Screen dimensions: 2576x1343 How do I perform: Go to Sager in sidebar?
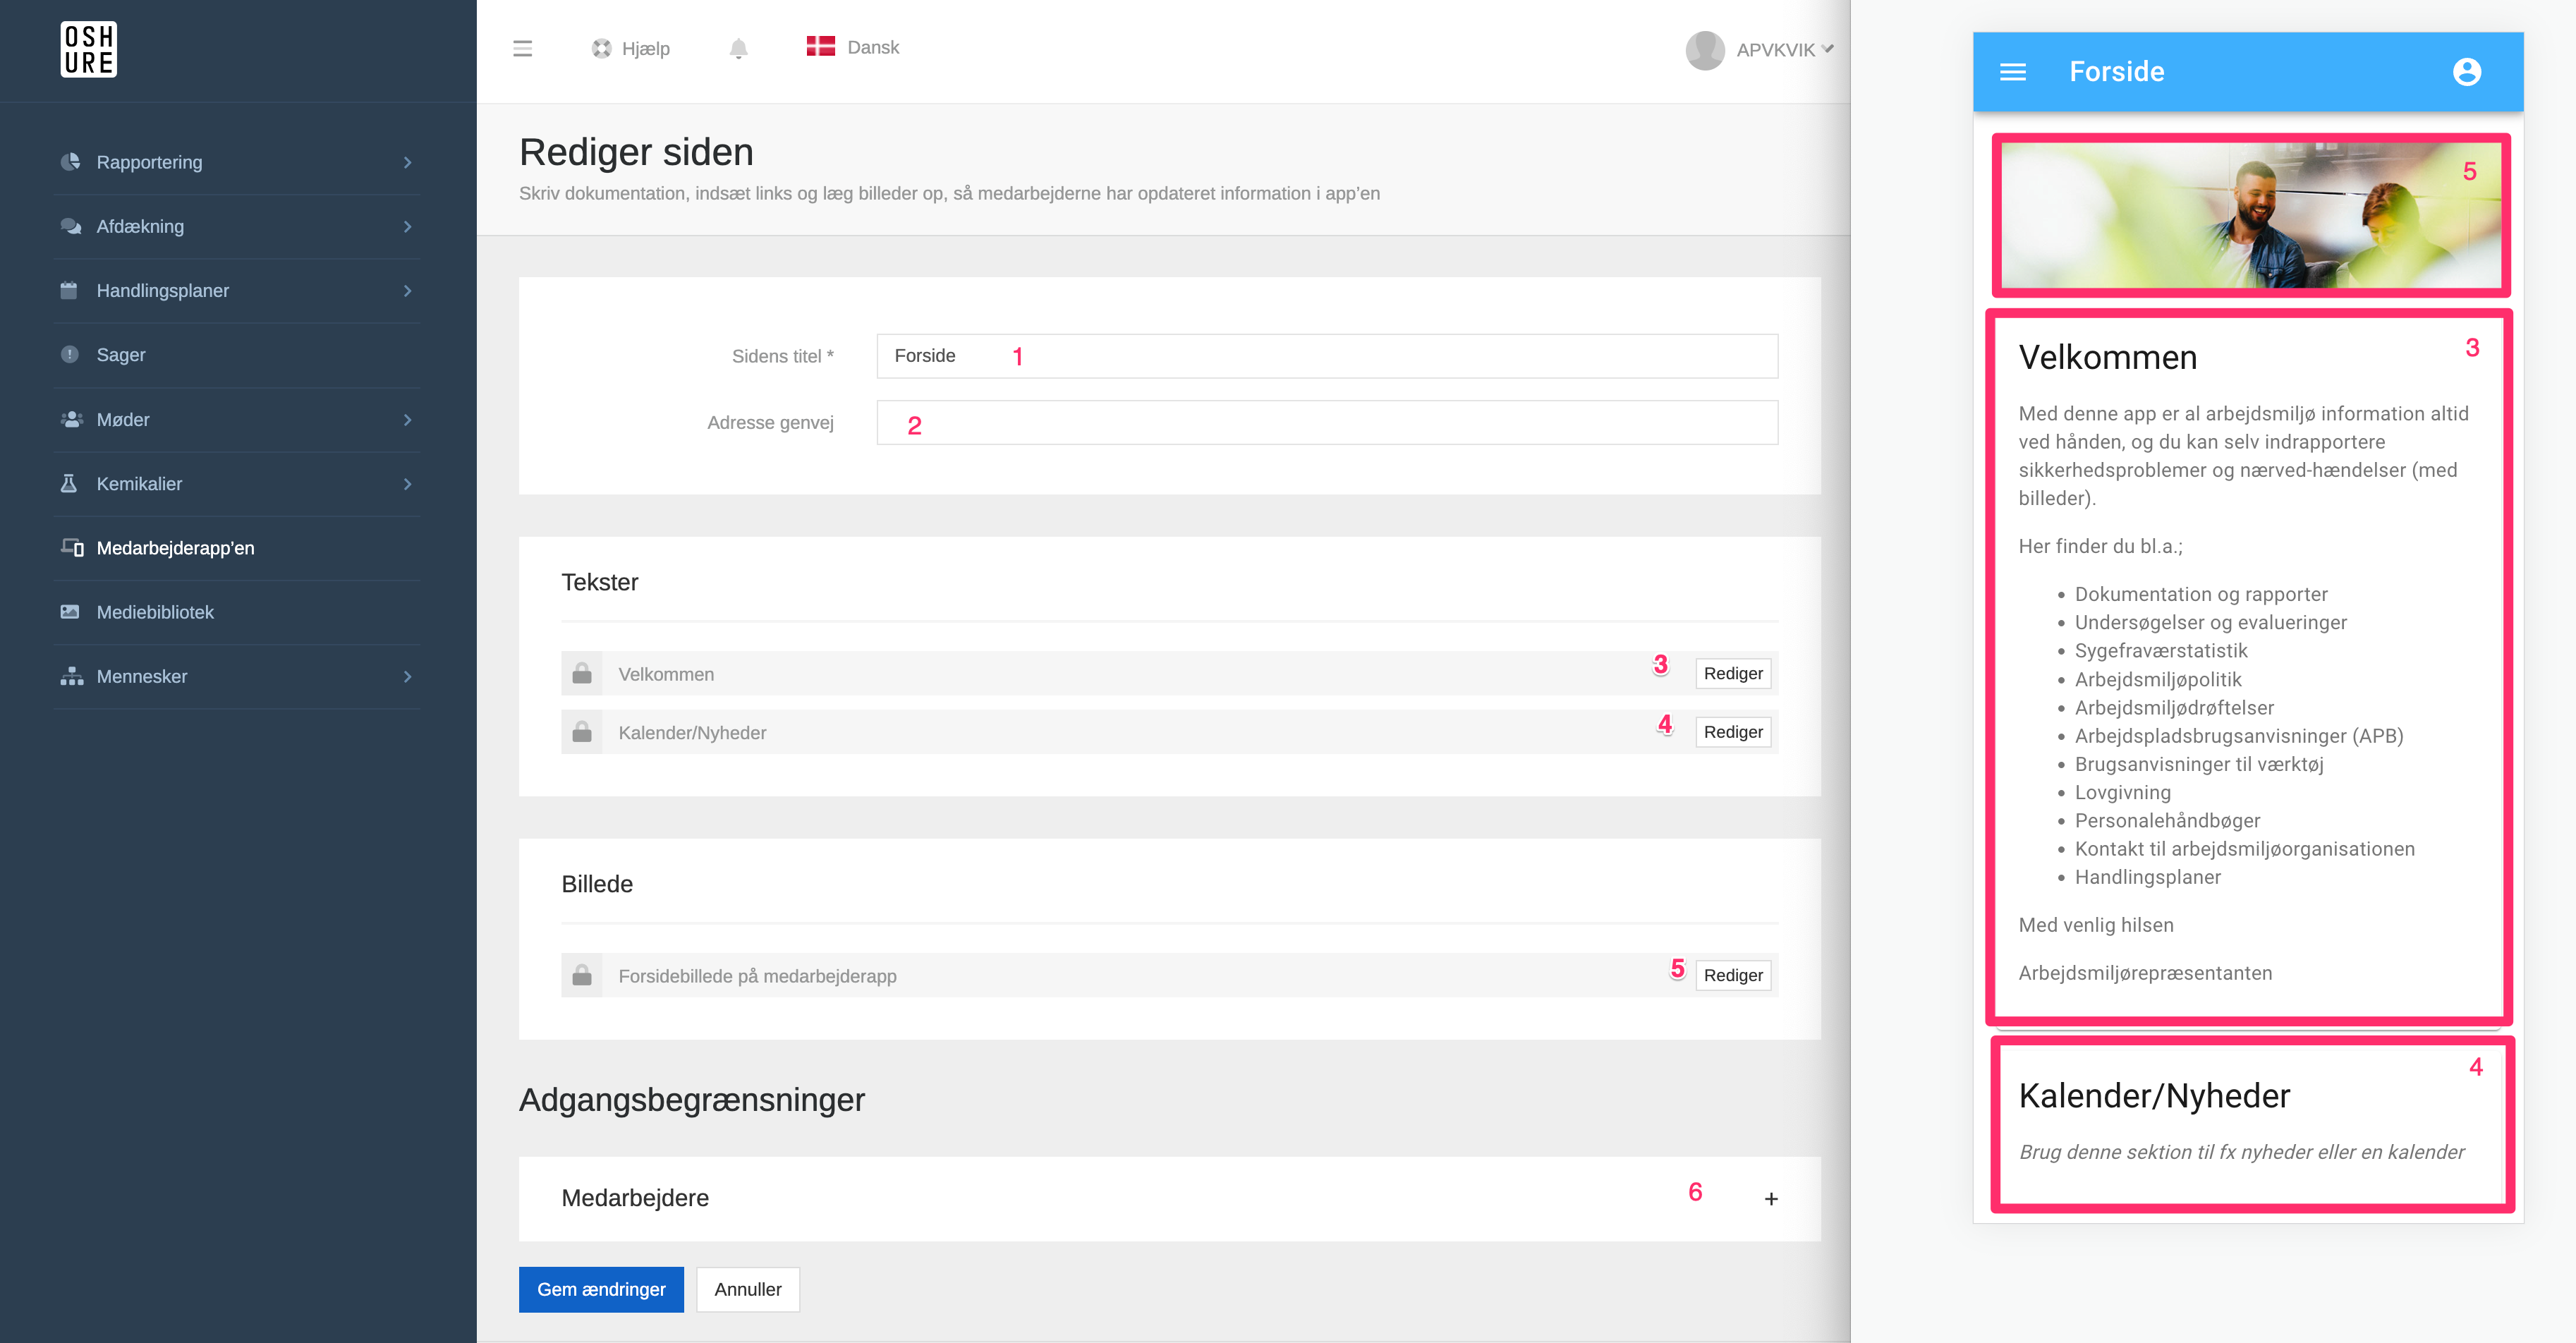pos(120,355)
